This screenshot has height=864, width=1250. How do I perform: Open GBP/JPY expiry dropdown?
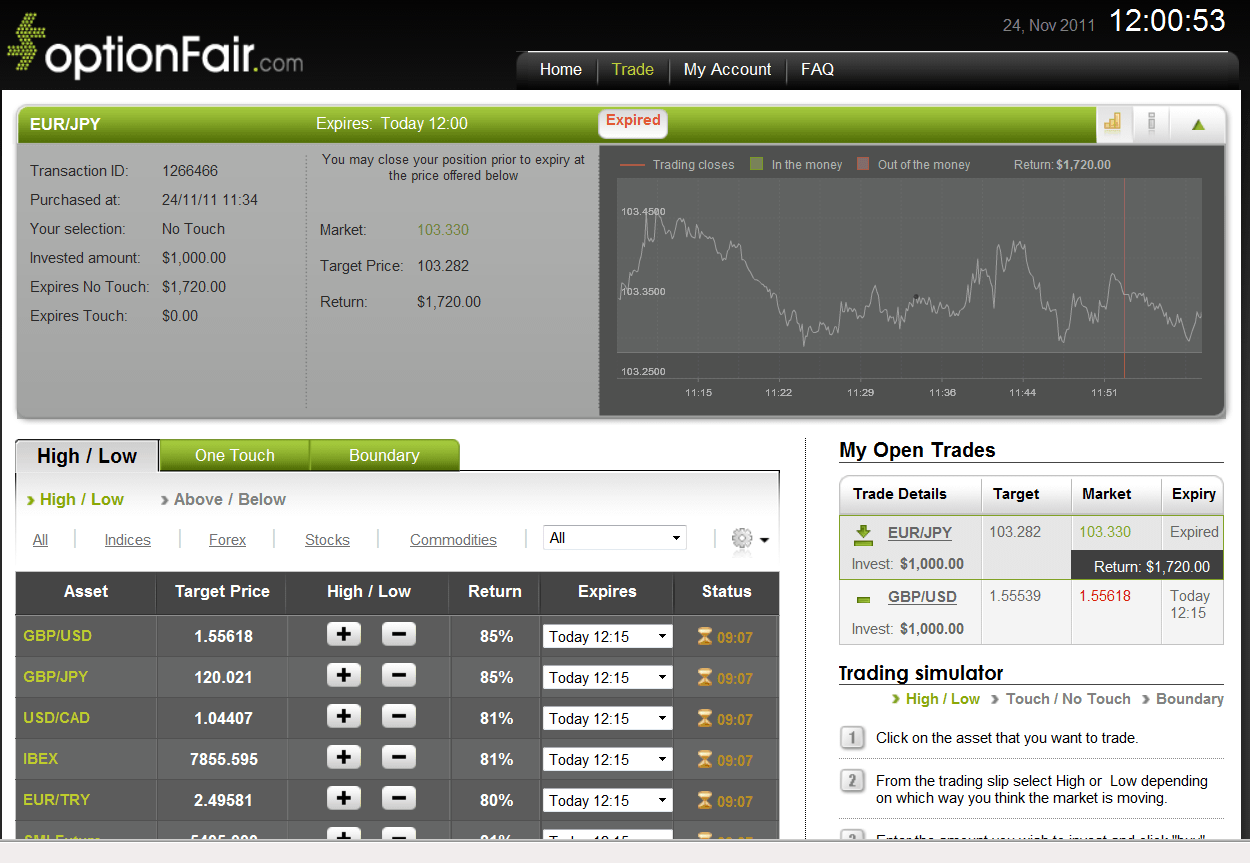[608, 677]
